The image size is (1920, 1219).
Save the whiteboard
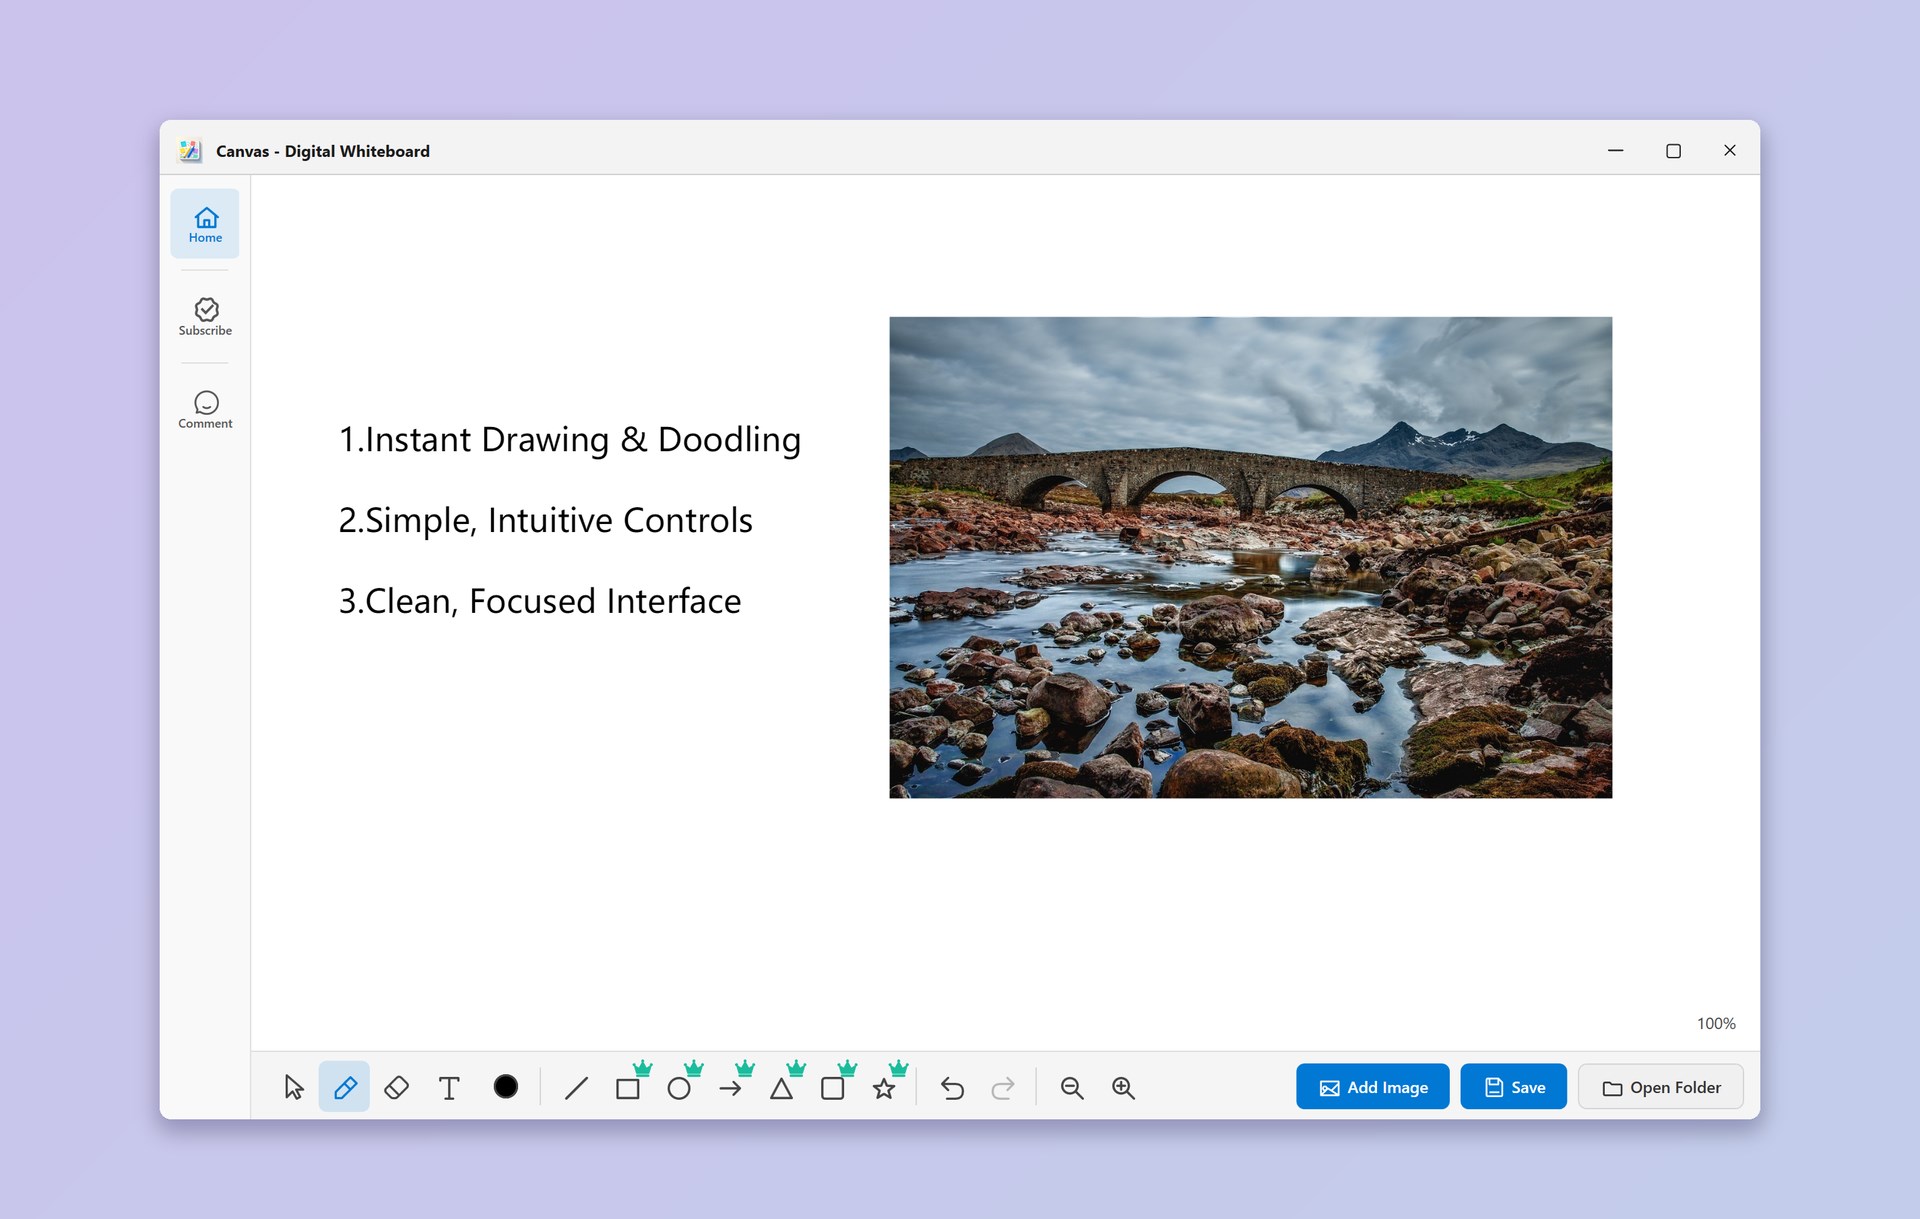pyautogui.click(x=1514, y=1087)
